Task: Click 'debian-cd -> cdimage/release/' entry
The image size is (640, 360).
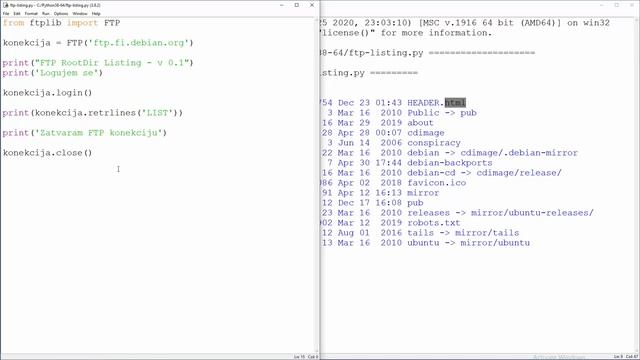Action: pyautogui.click(x=484, y=173)
